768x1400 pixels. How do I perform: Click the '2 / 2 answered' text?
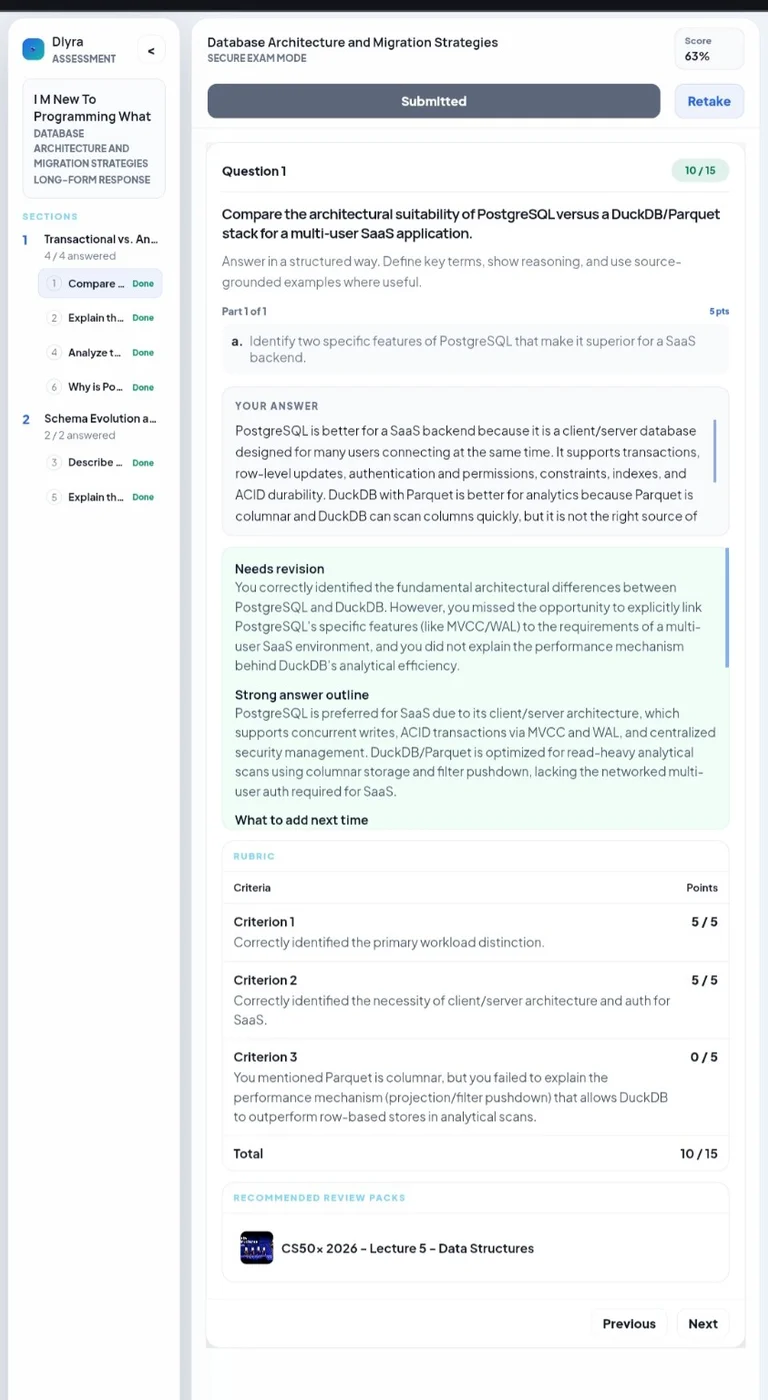[80, 435]
